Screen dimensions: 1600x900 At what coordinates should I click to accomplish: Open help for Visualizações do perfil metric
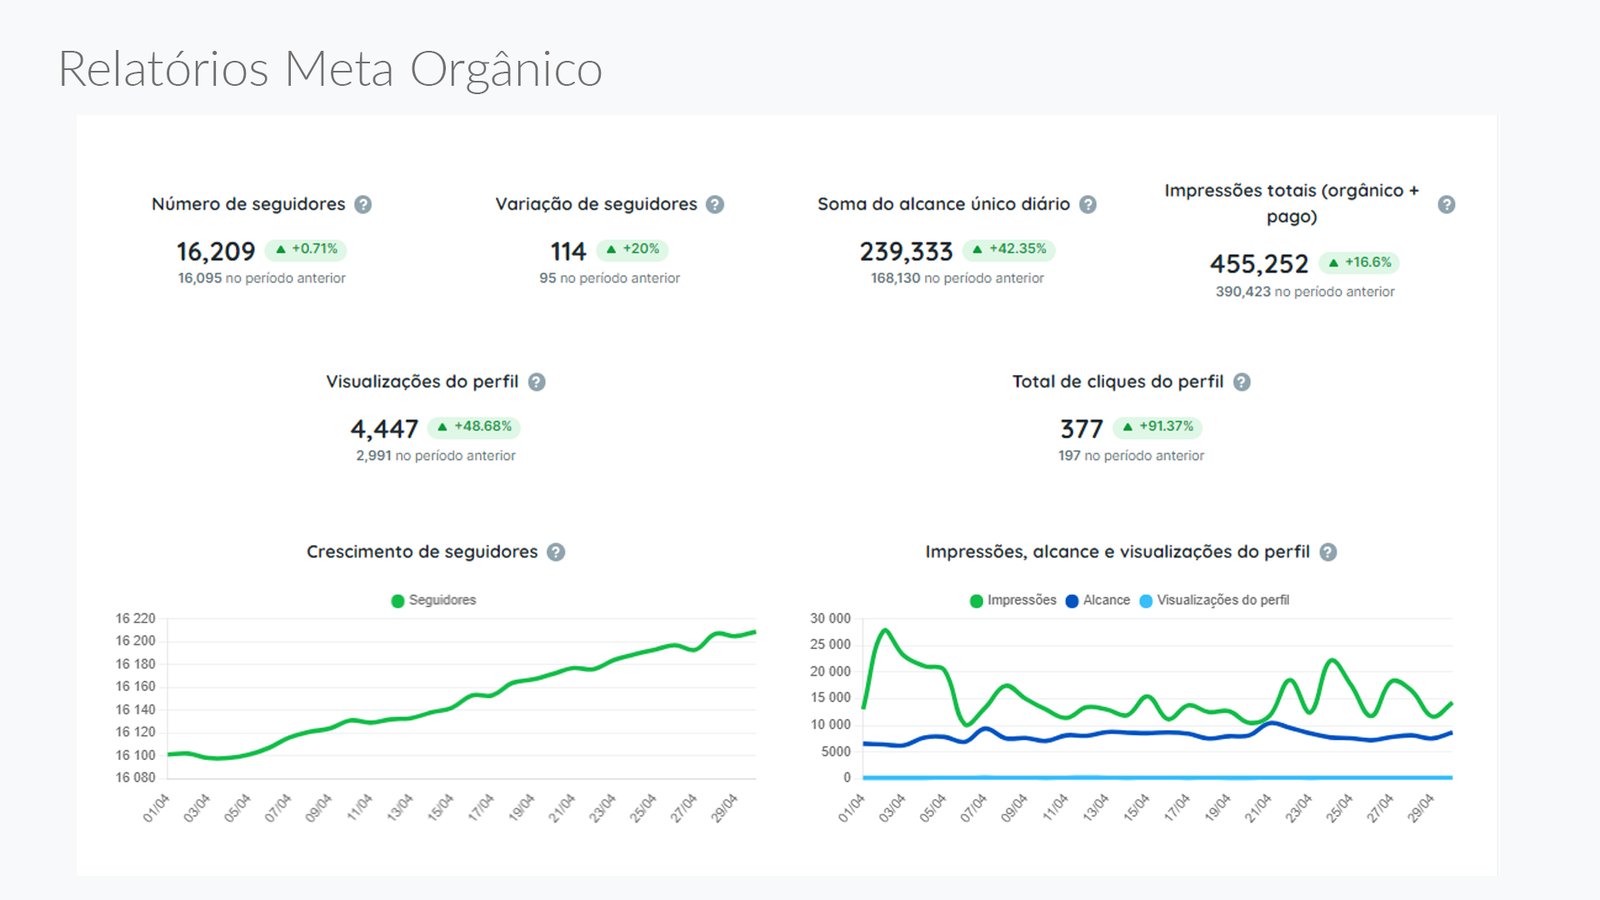537,382
